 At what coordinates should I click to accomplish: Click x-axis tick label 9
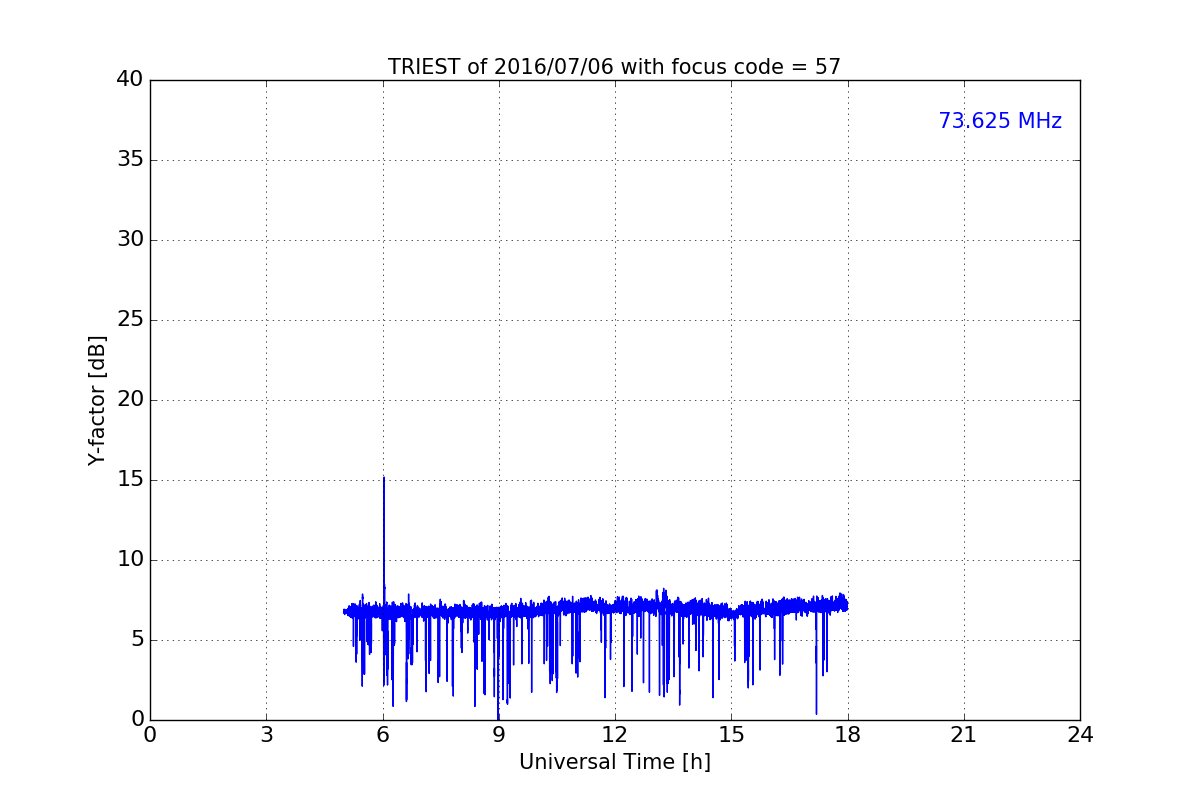point(498,735)
